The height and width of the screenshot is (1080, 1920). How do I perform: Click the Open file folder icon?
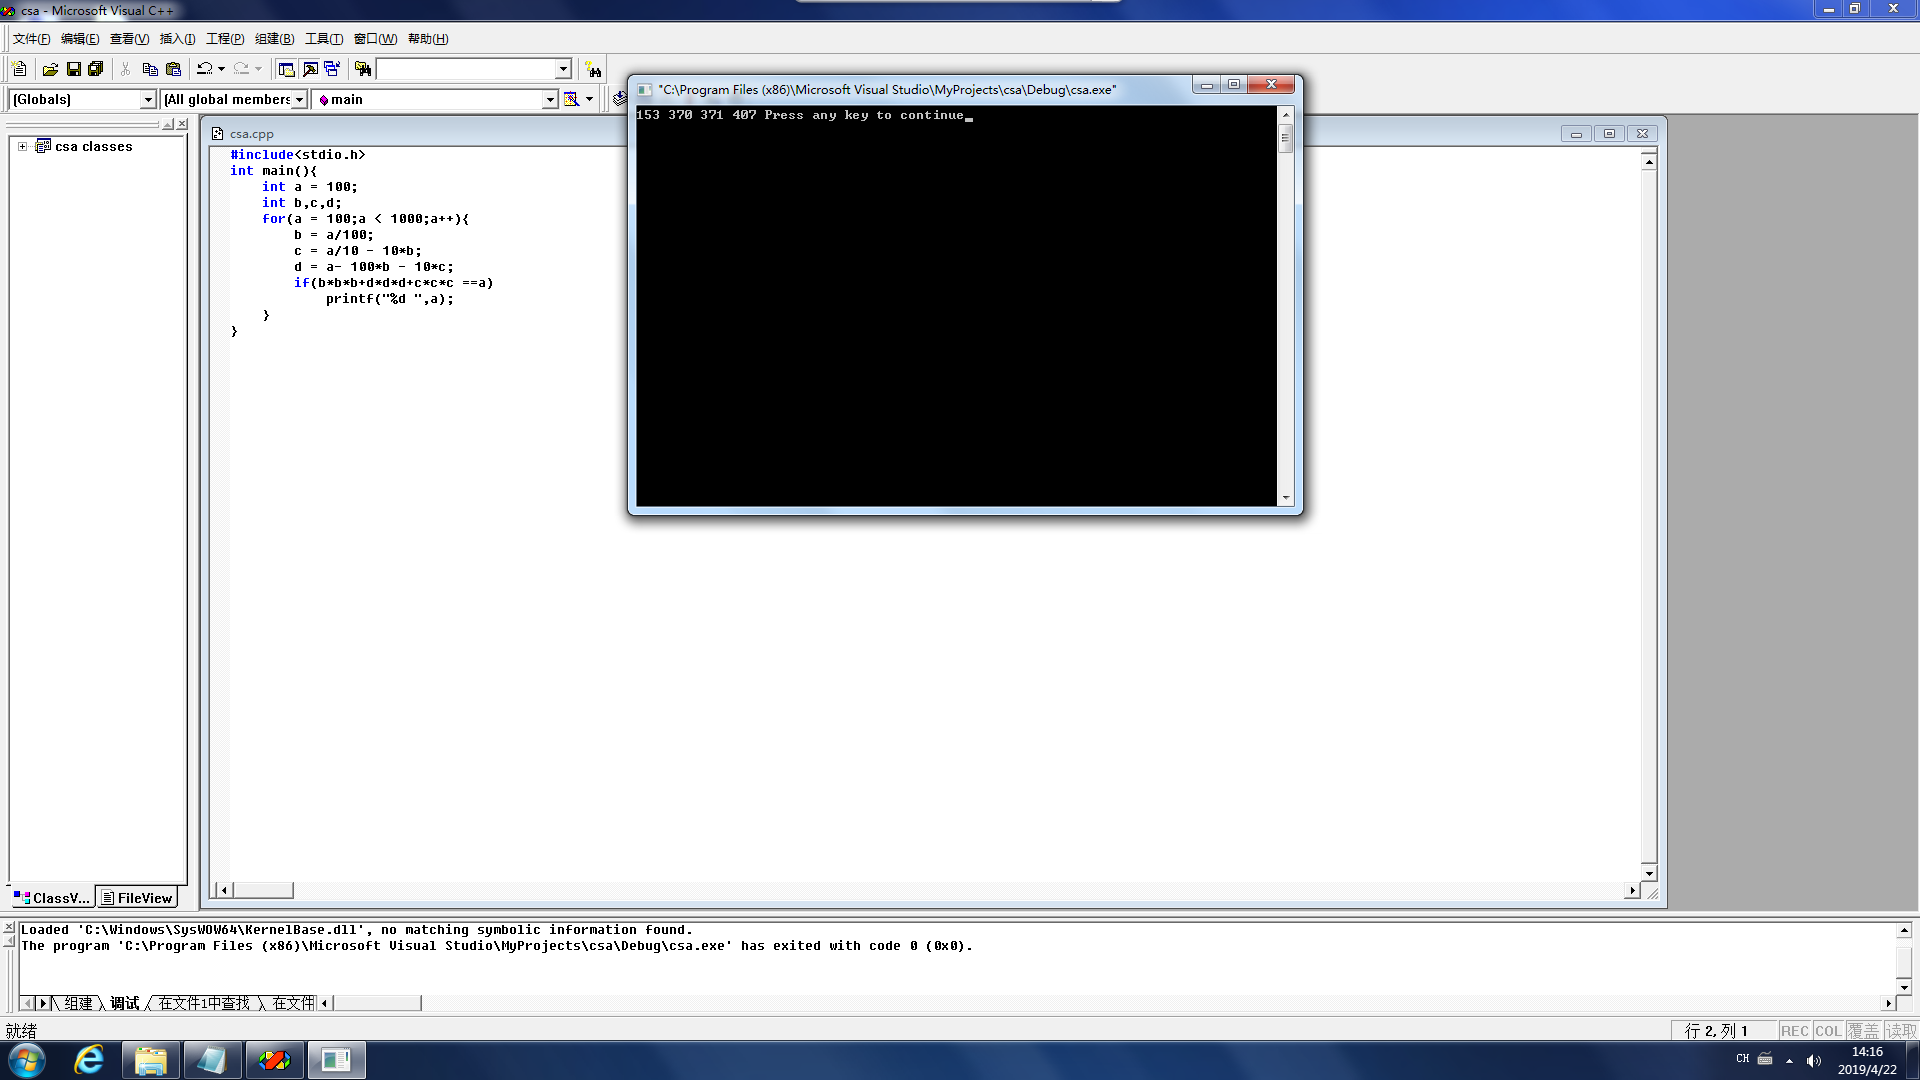point(50,69)
